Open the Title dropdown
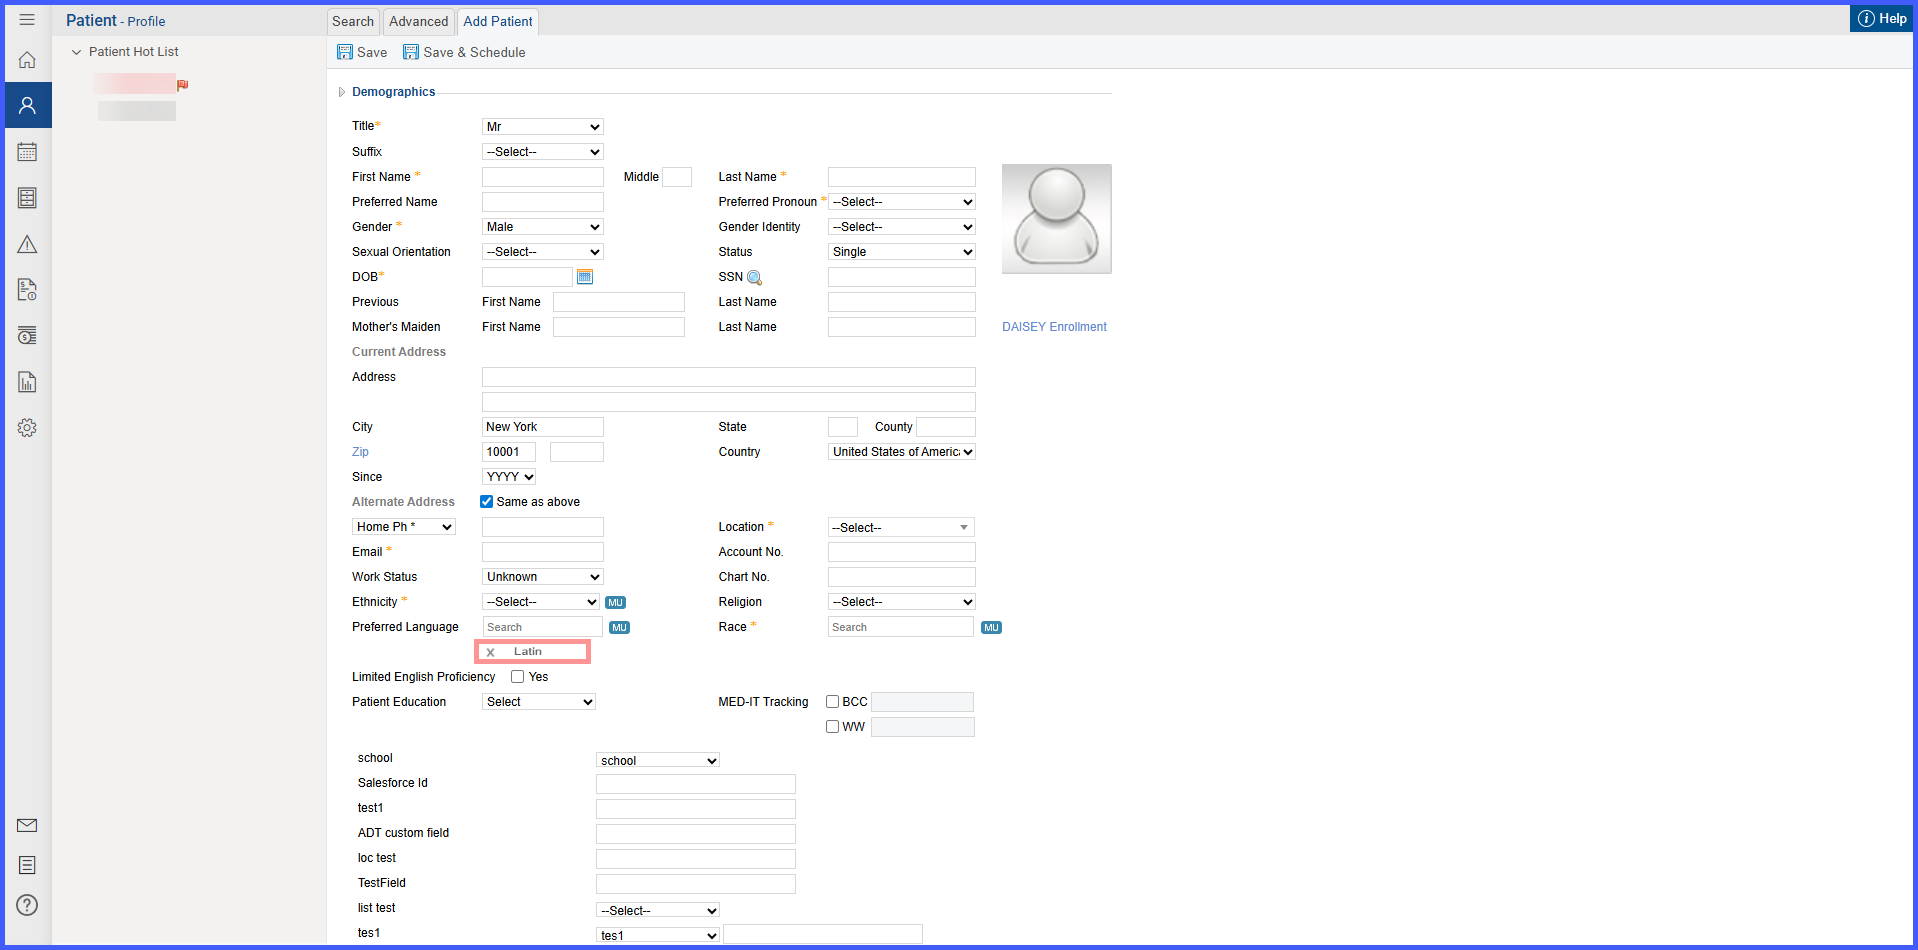 tap(543, 127)
